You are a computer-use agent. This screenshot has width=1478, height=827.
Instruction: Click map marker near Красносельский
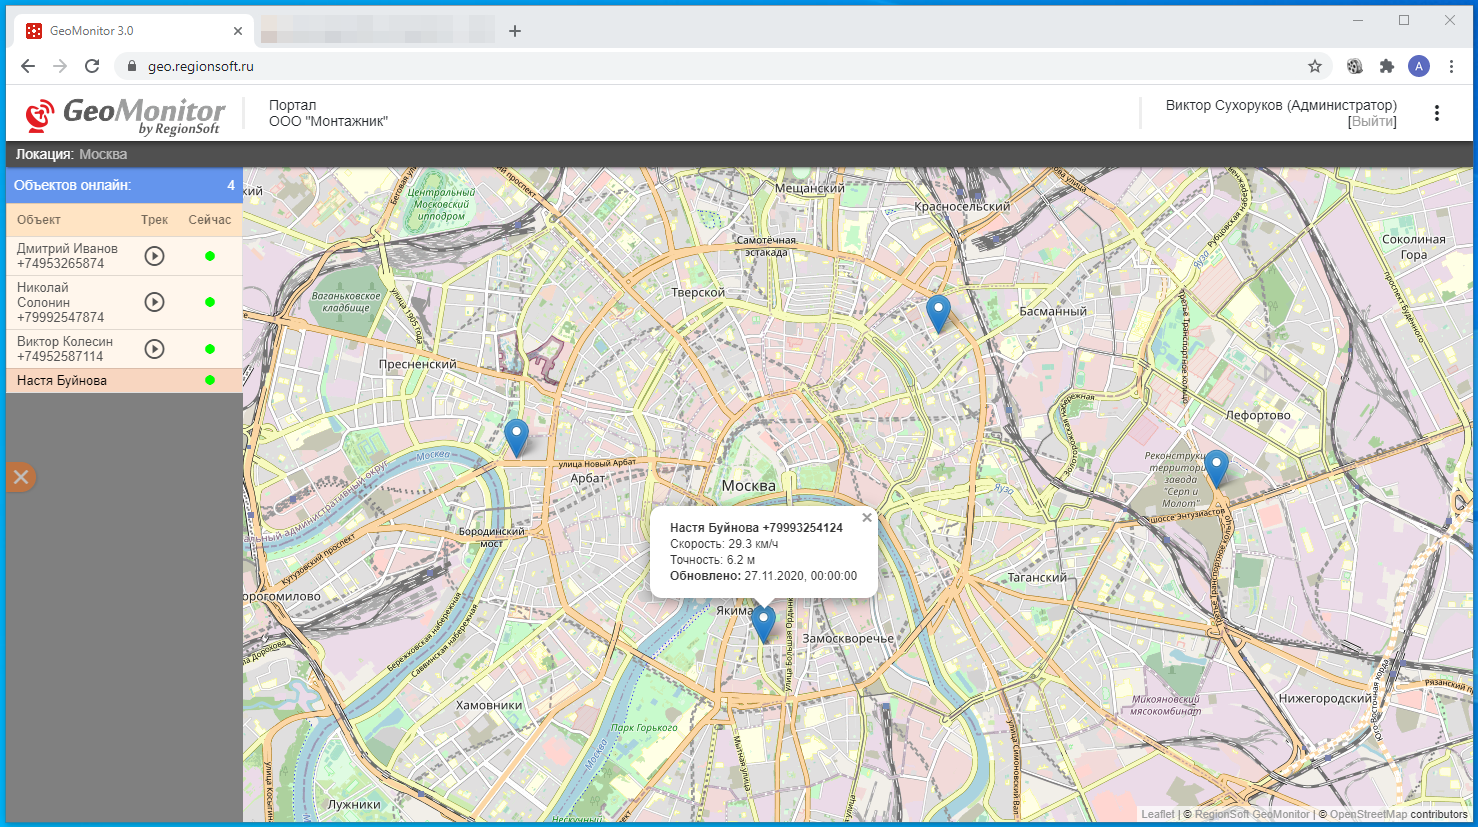point(937,312)
